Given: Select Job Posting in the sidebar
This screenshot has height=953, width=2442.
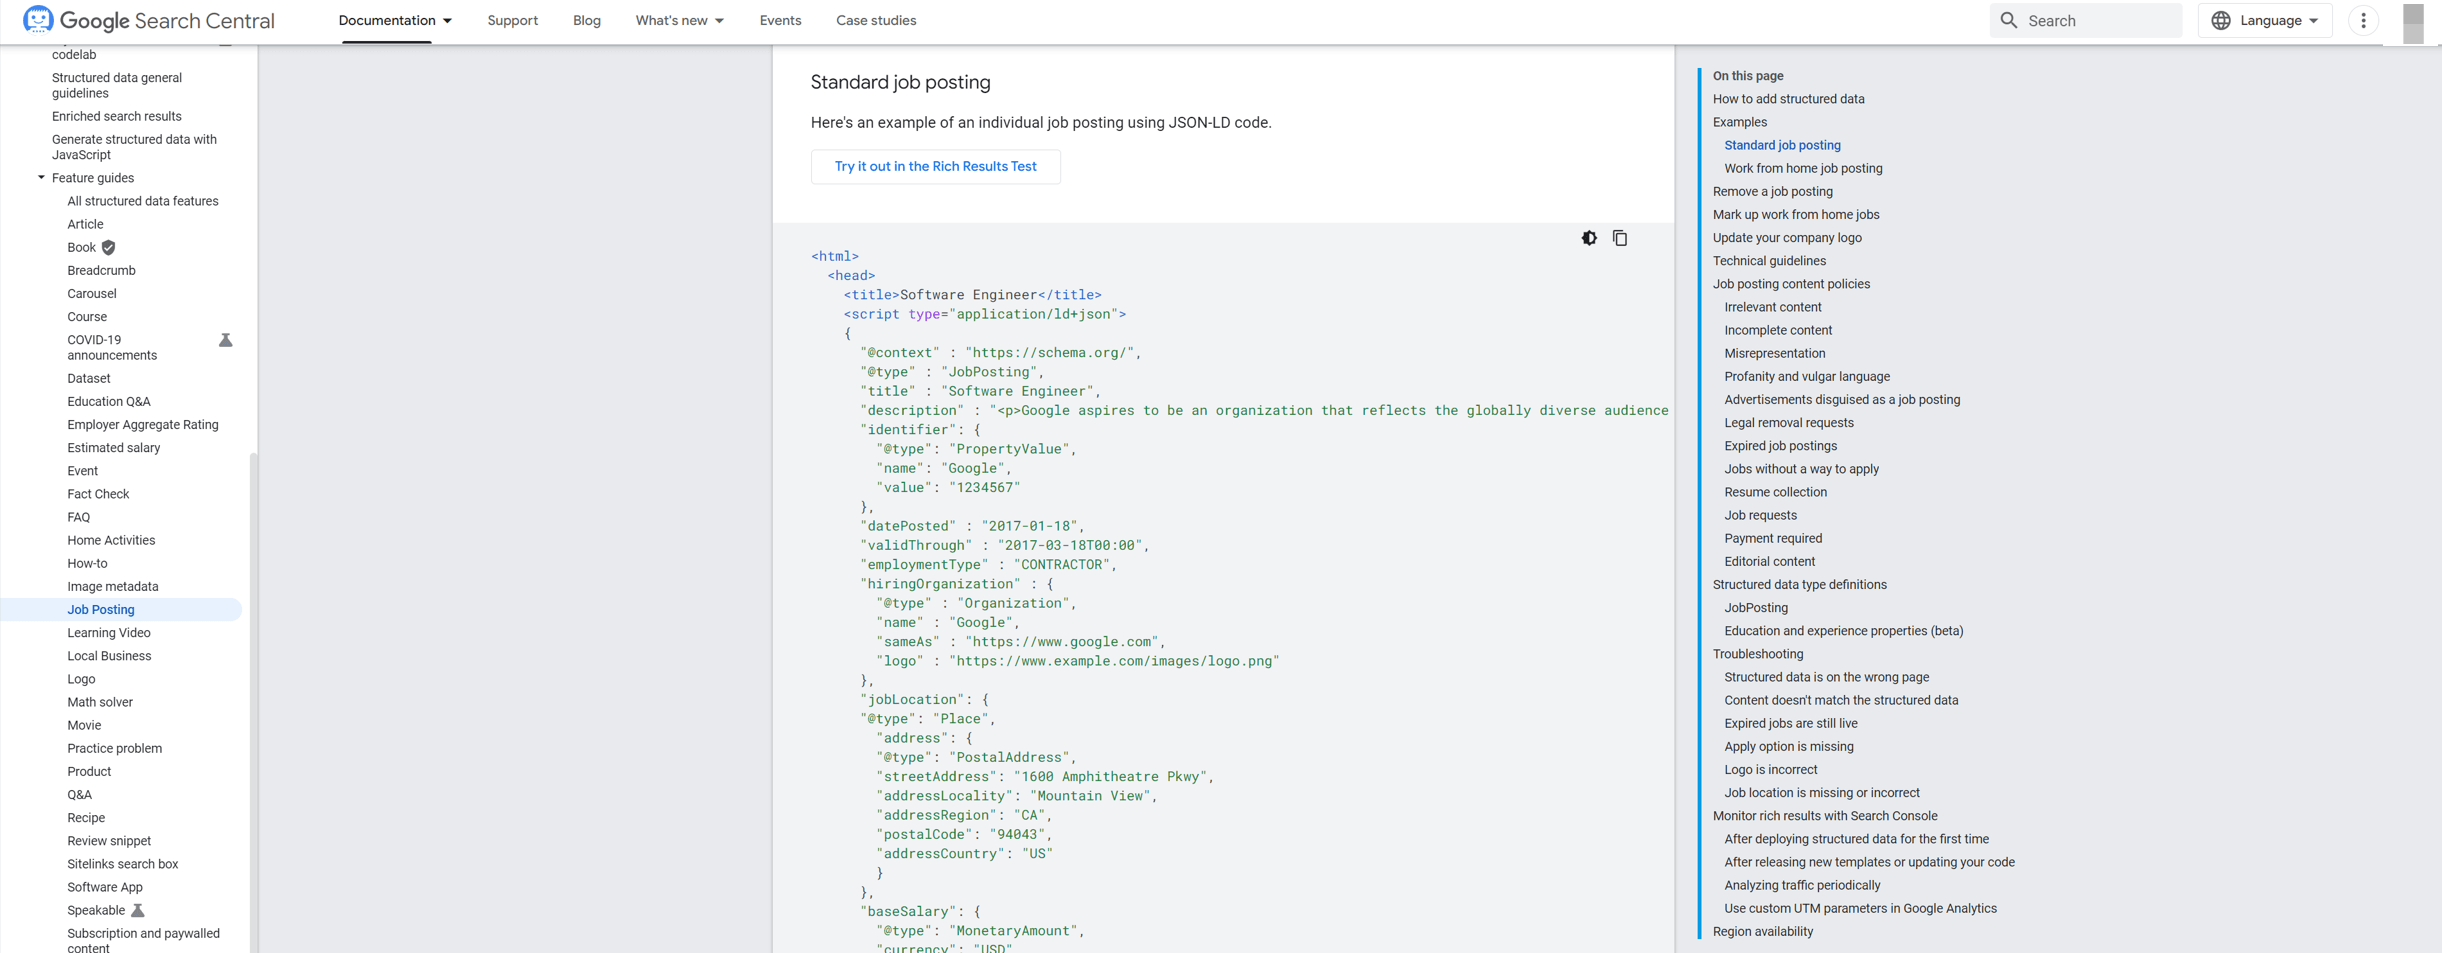Looking at the screenshot, I should coord(100,609).
